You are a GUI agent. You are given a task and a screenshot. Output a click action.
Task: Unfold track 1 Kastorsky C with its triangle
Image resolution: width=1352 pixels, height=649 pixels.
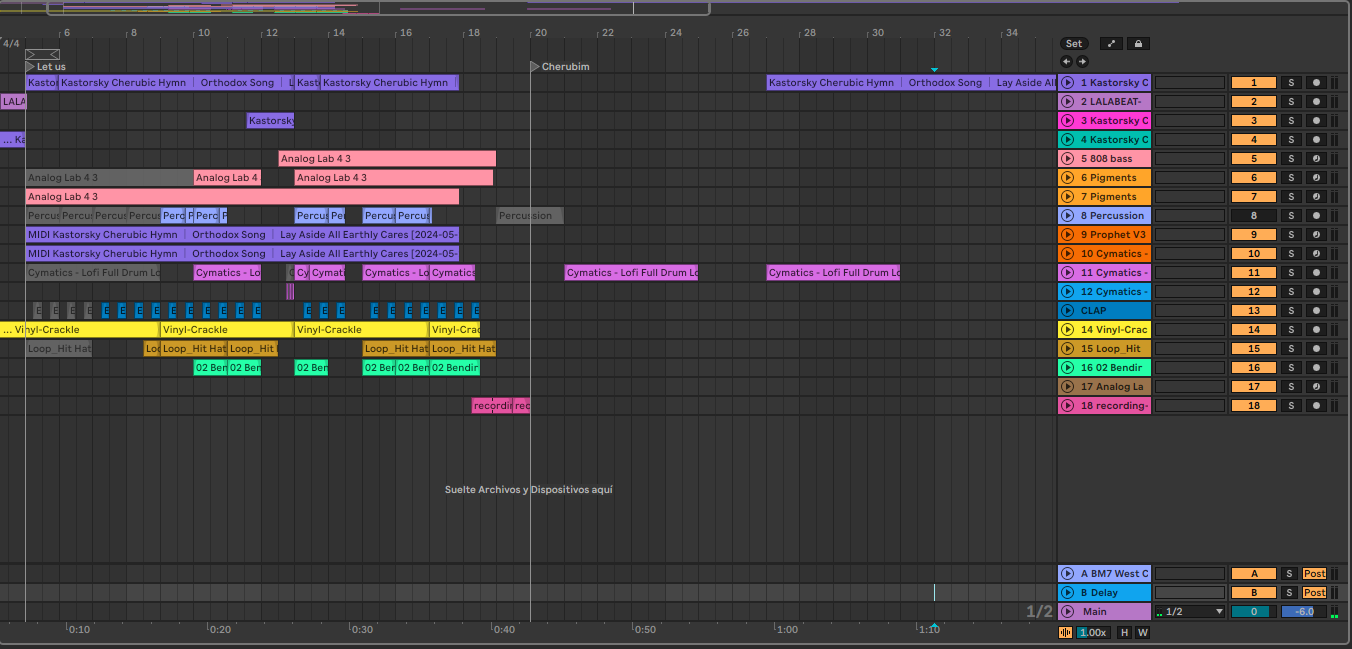[x=1067, y=83]
